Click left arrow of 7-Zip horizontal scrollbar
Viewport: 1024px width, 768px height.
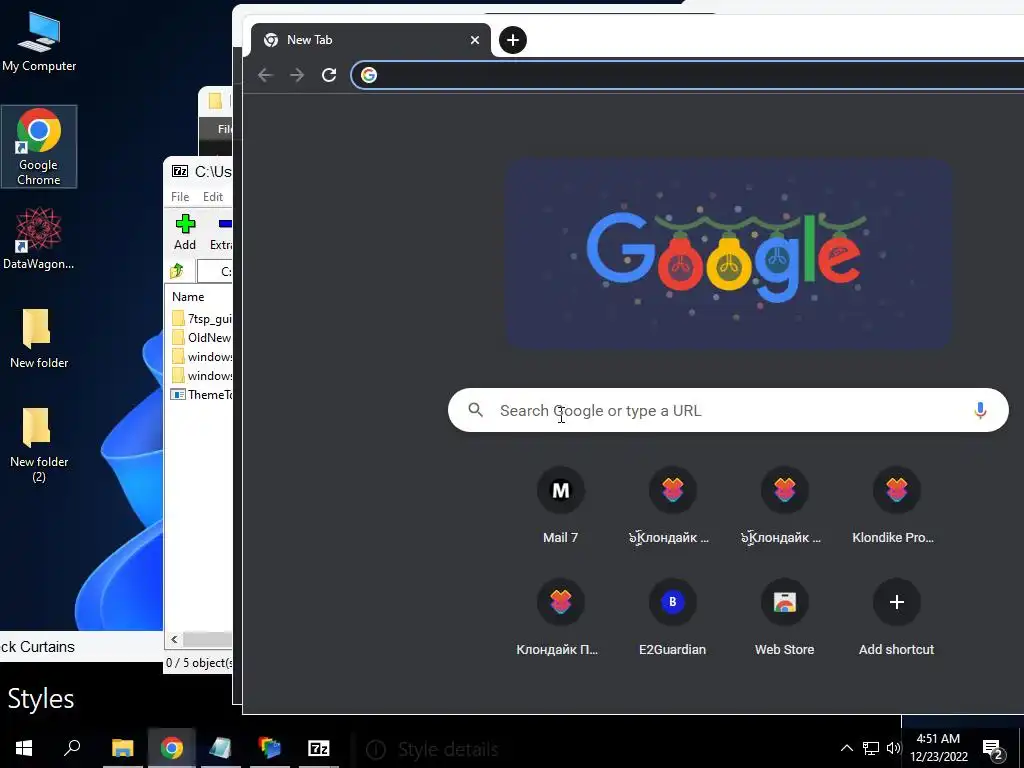coord(174,639)
